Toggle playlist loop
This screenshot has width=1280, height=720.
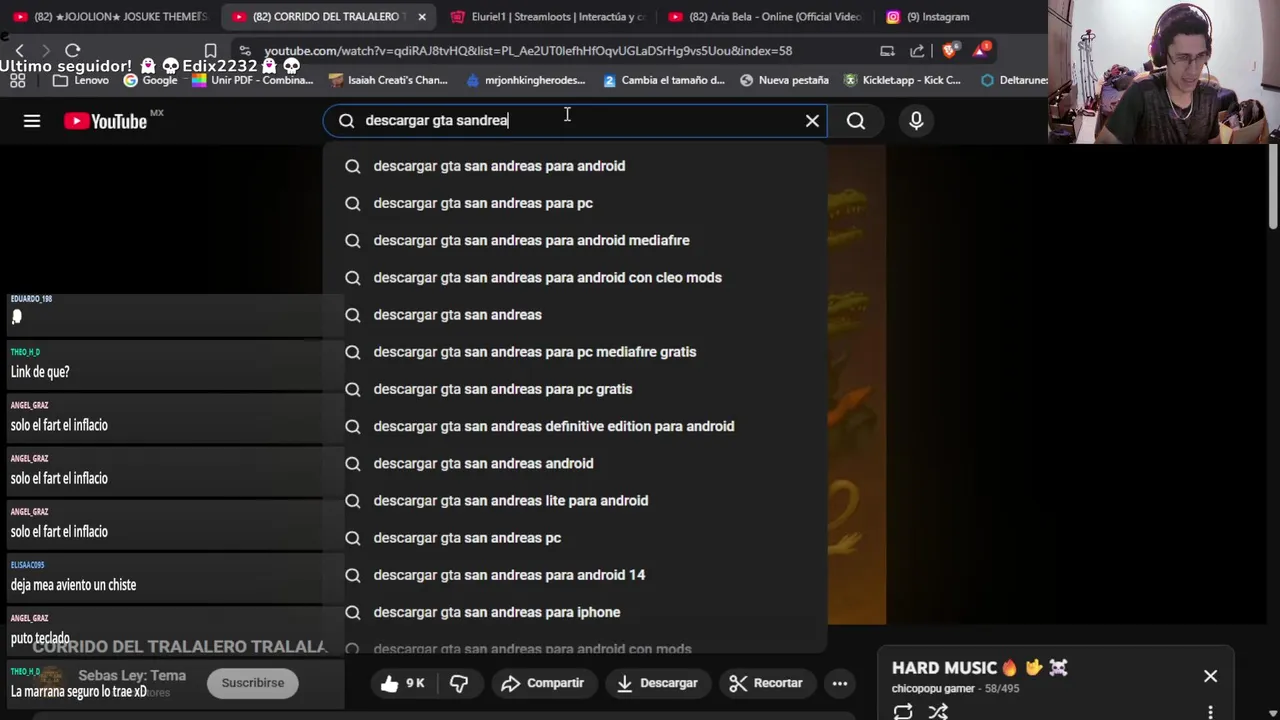click(x=903, y=711)
